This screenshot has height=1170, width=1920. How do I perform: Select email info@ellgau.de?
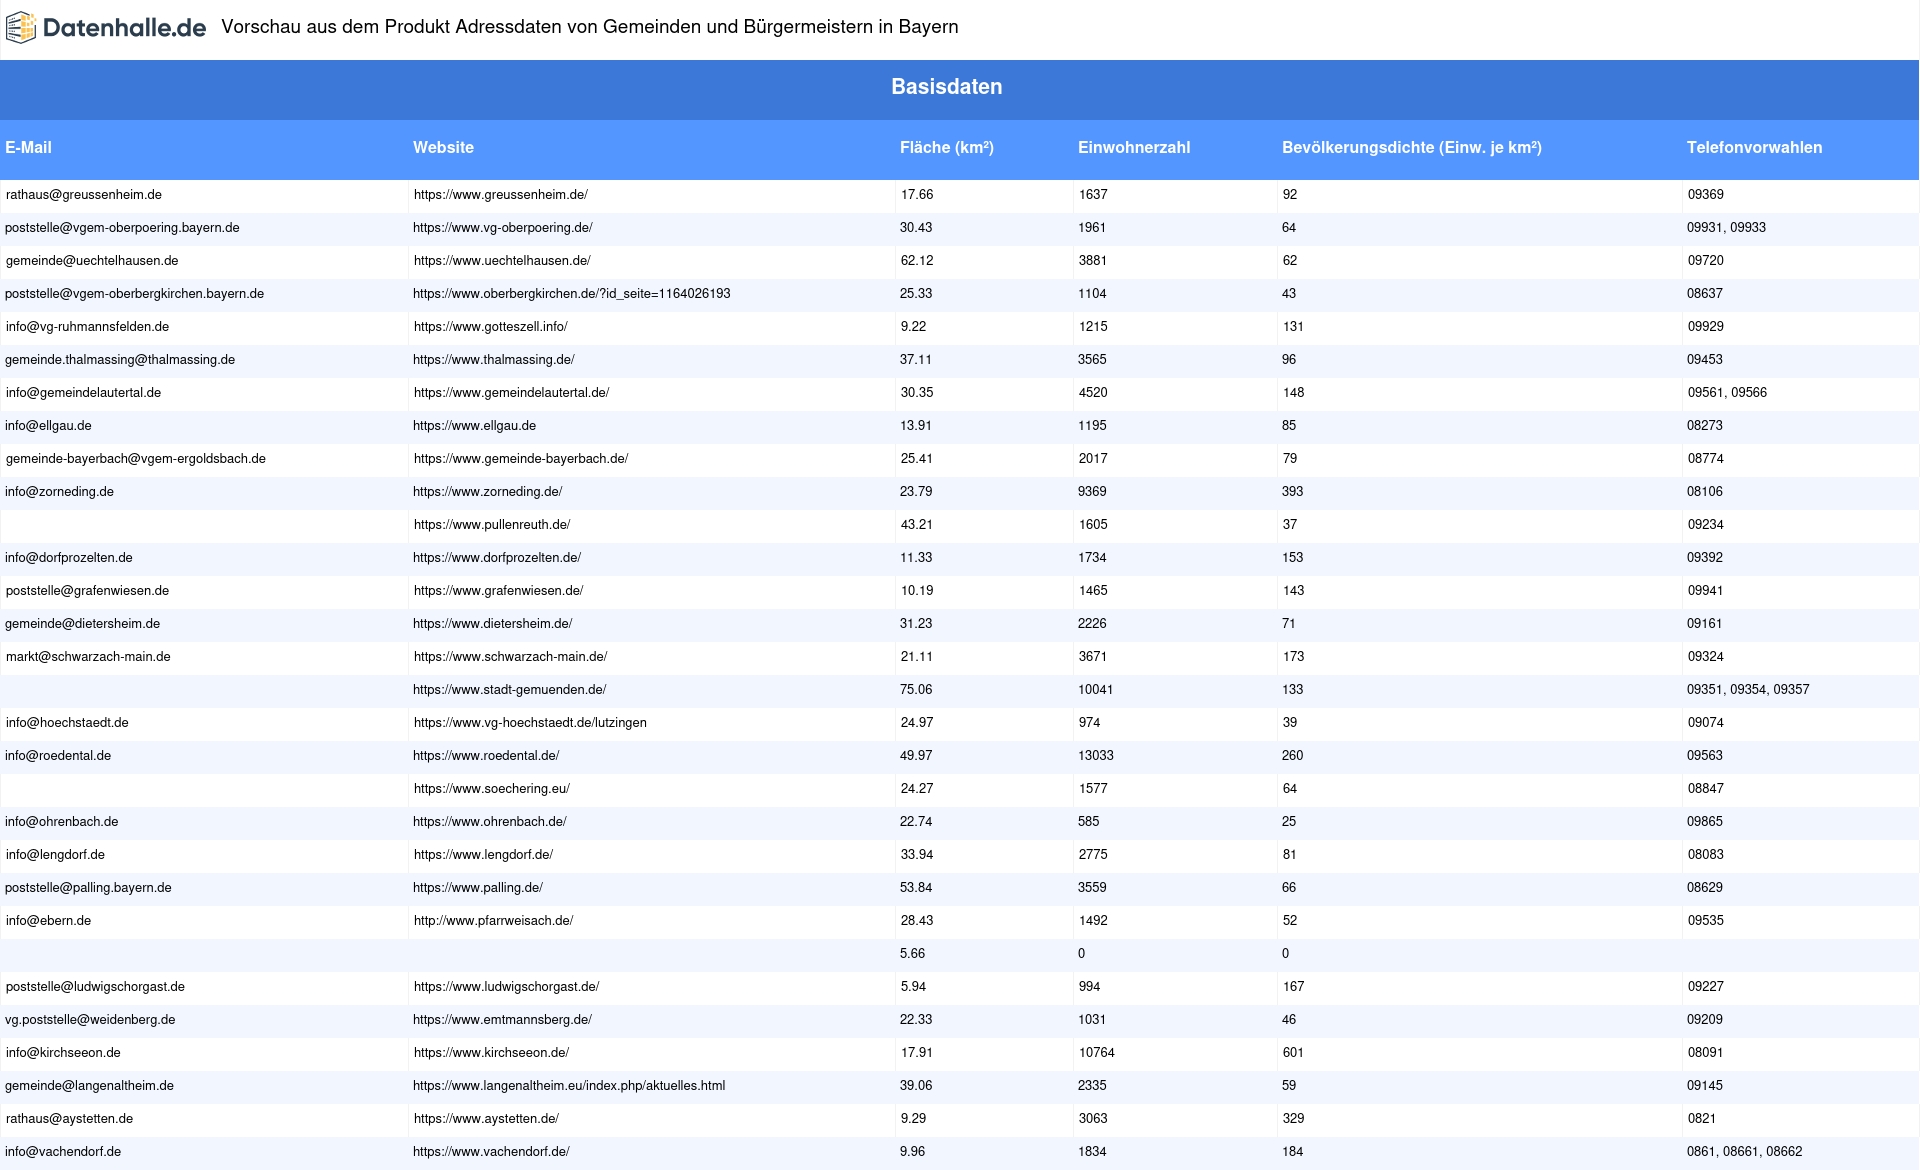point(48,426)
